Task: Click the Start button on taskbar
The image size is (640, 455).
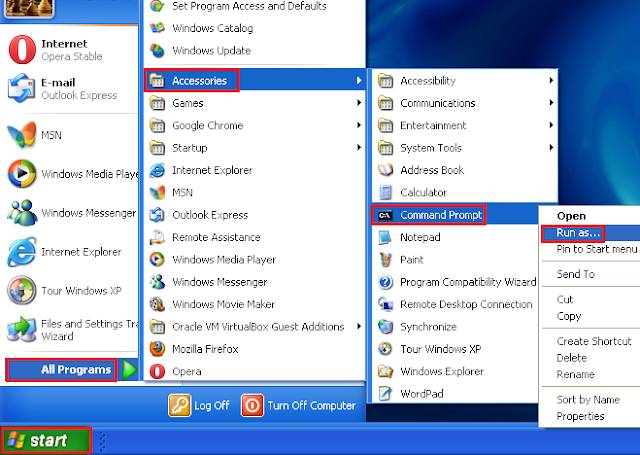Action: 46,441
